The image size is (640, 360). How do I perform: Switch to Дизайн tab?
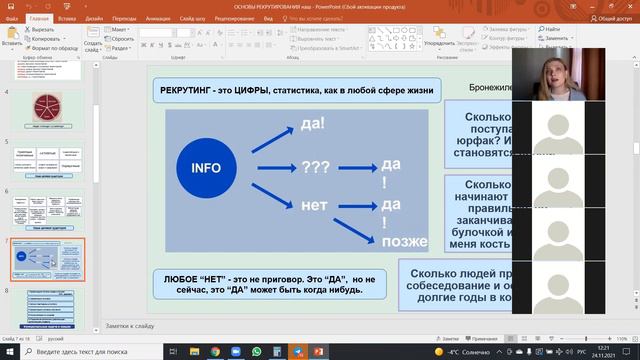click(94, 18)
